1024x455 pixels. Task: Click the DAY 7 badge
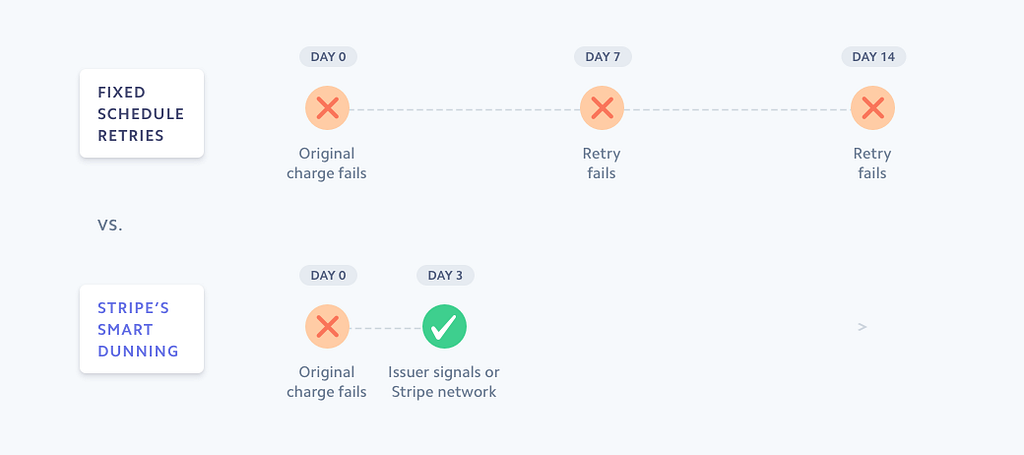pyautogui.click(x=603, y=57)
